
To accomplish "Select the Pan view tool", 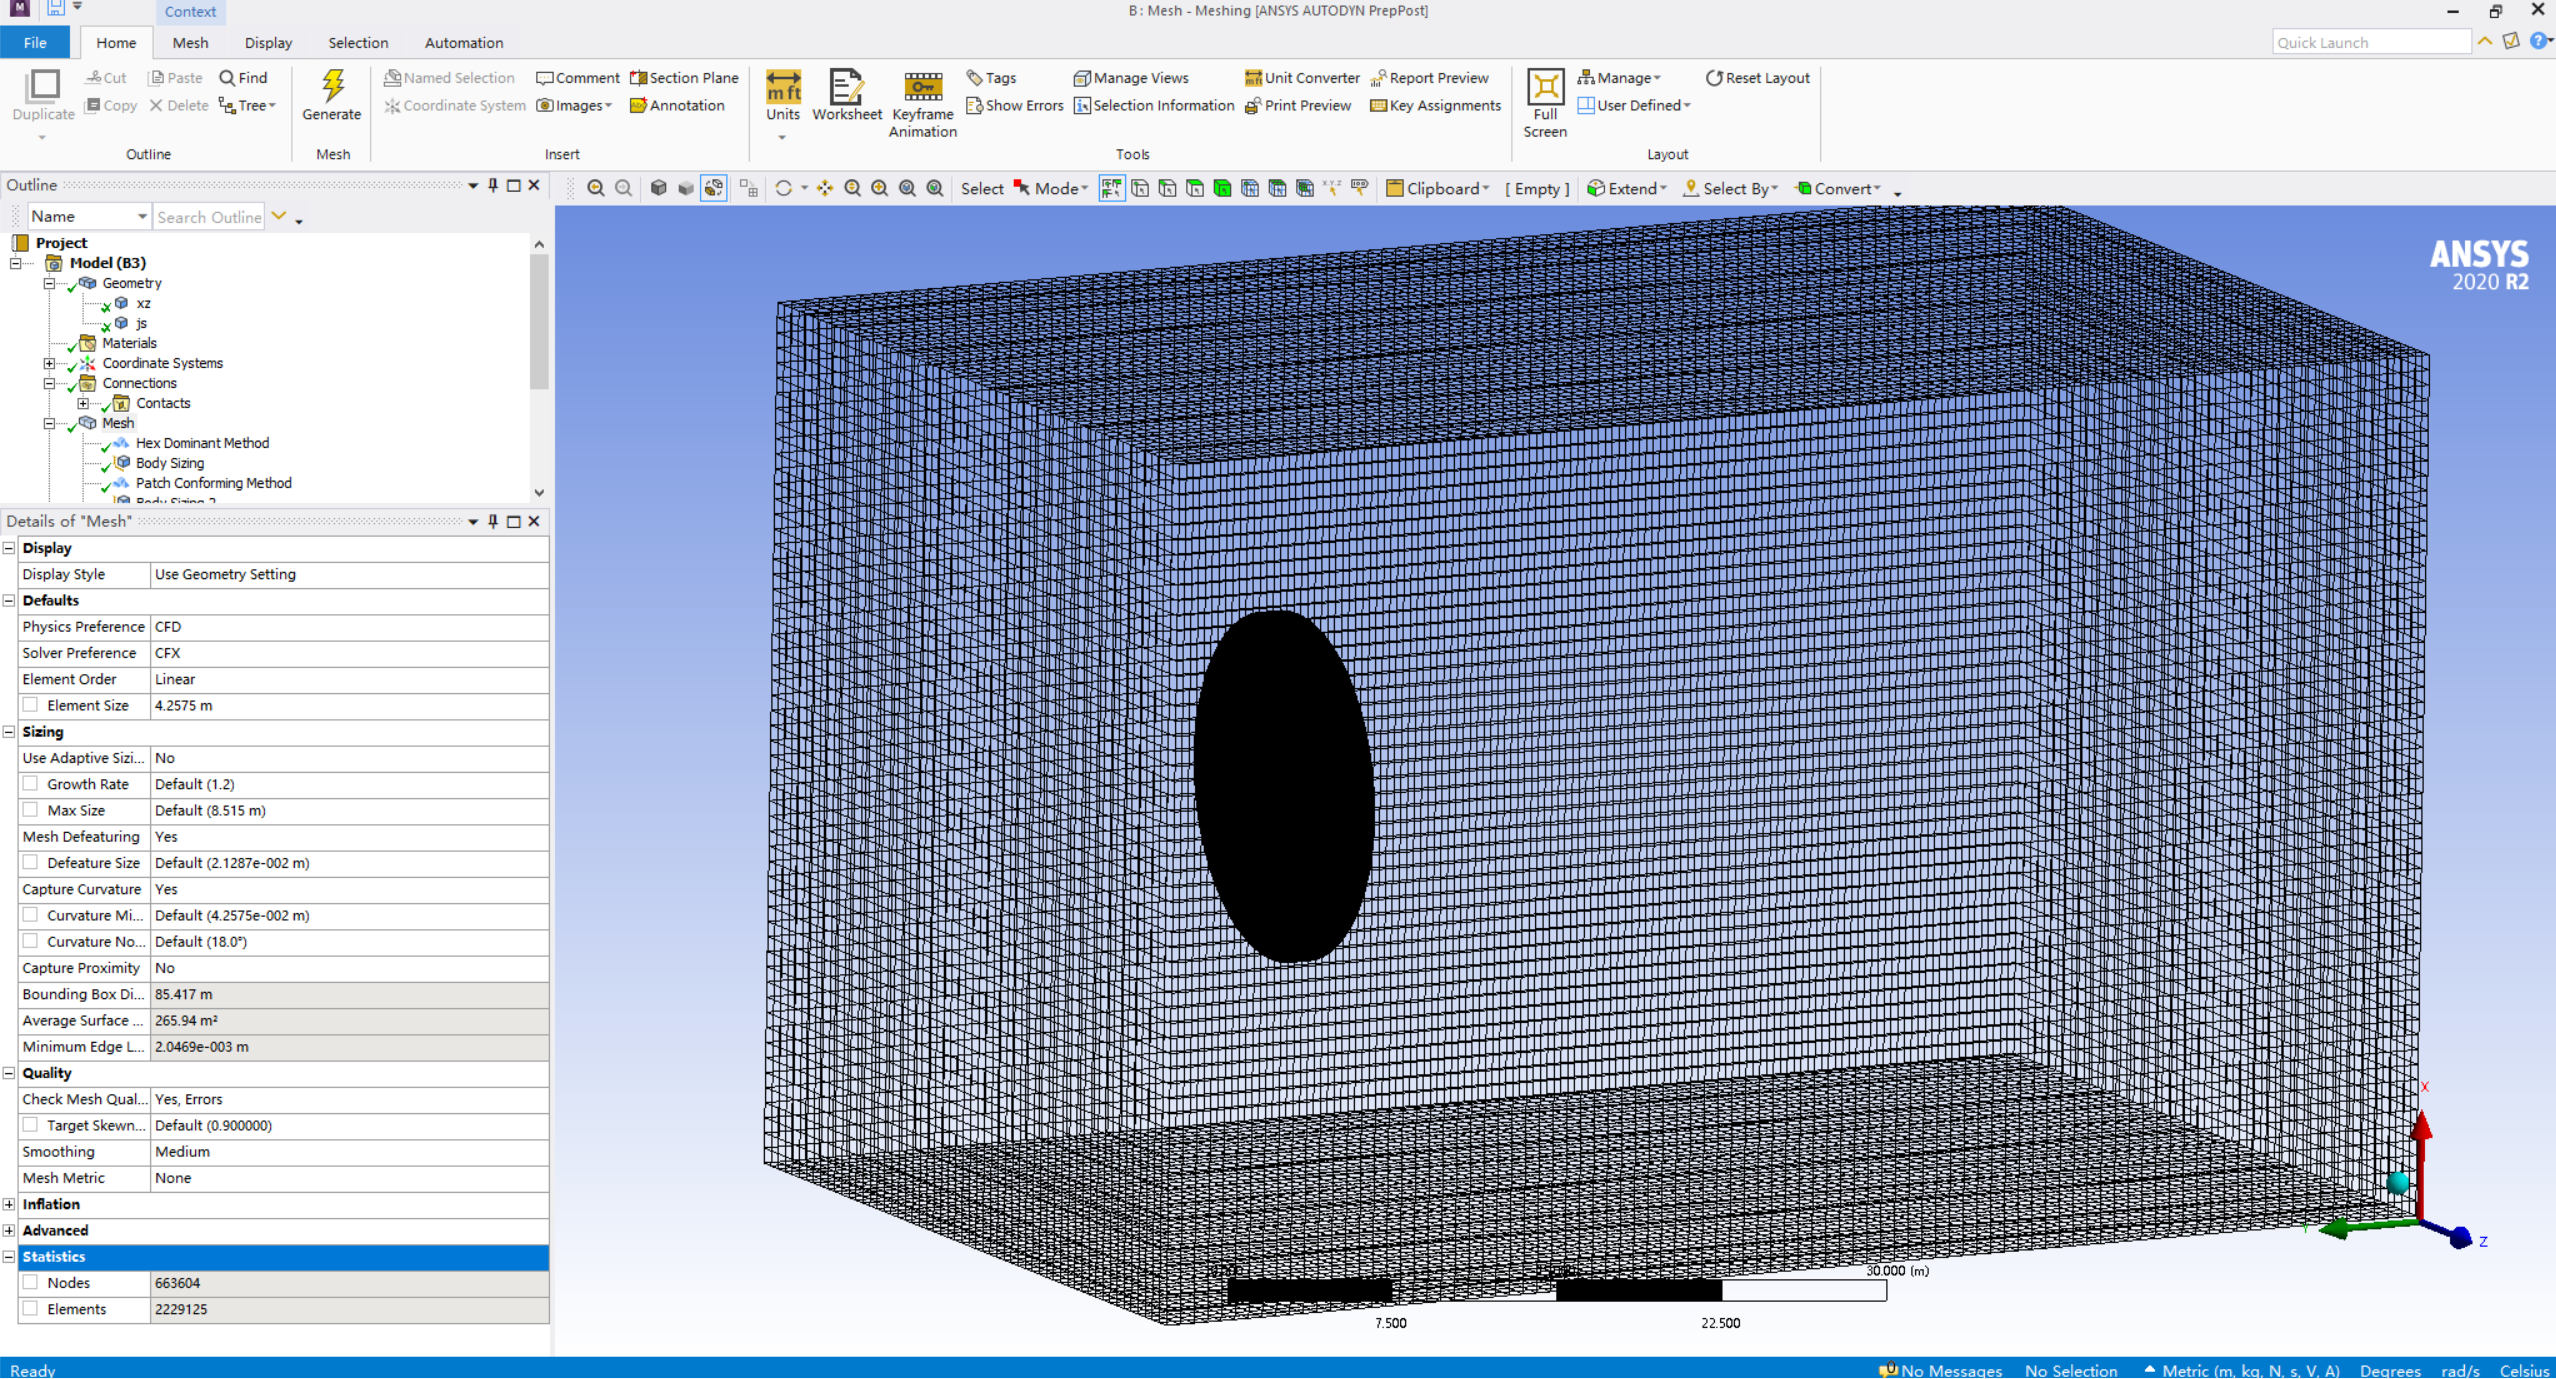I will click(825, 188).
